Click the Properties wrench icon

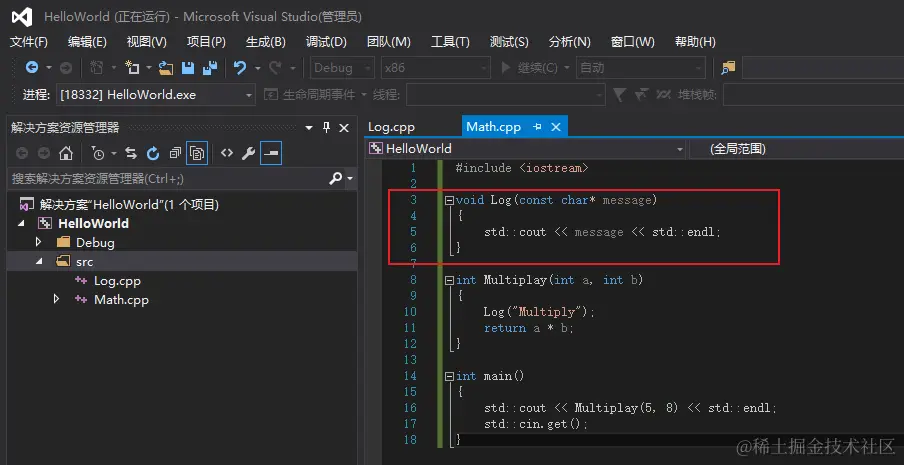pos(248,153)
